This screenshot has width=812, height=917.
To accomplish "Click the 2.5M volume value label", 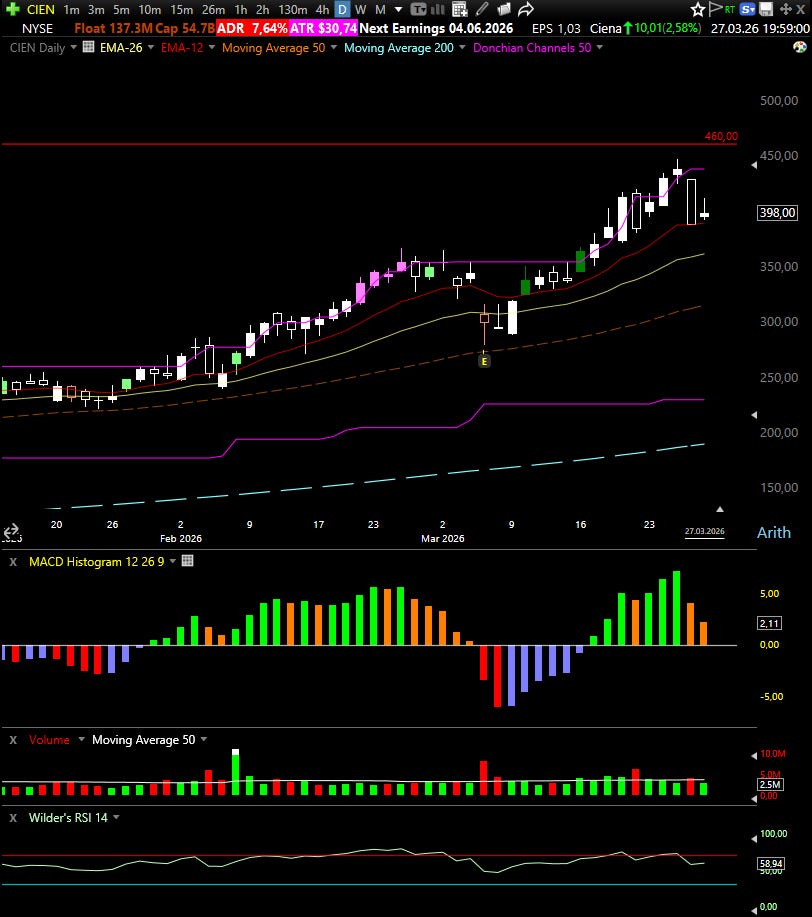I will click(x=770, y=785).
